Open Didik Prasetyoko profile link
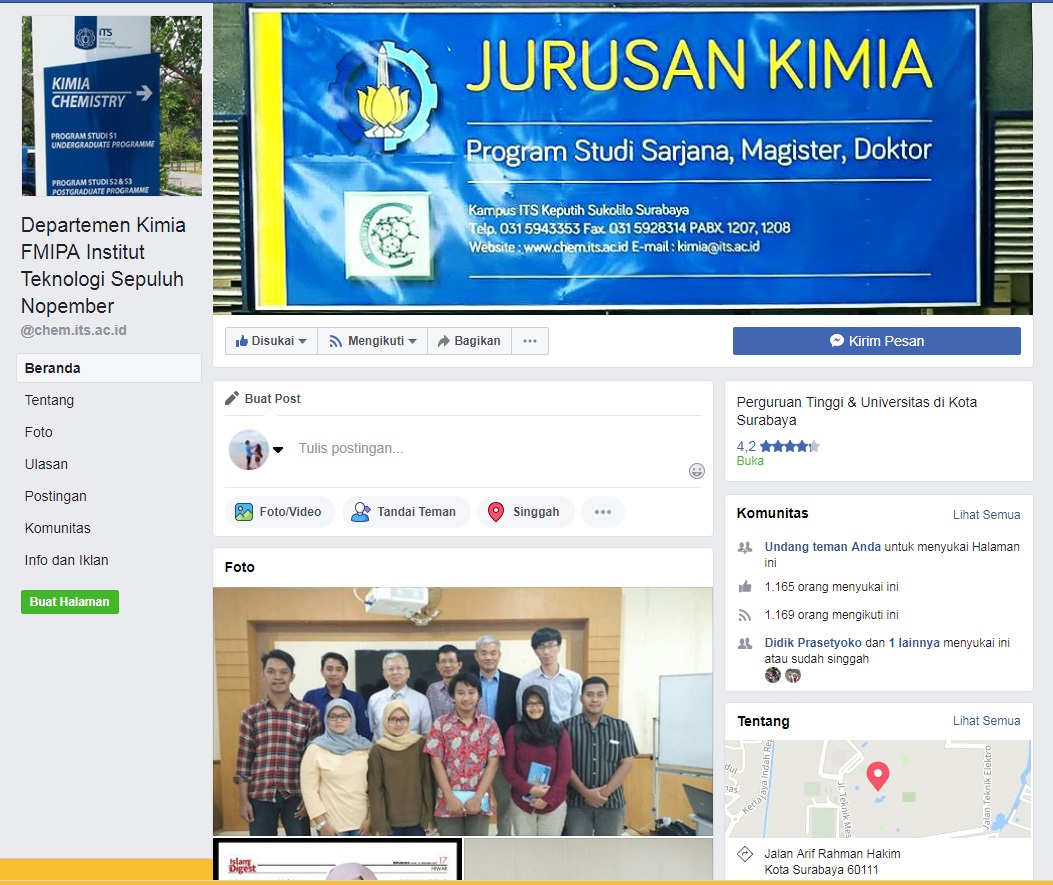Screen dimensions: 1053x885 click(812, 643)
